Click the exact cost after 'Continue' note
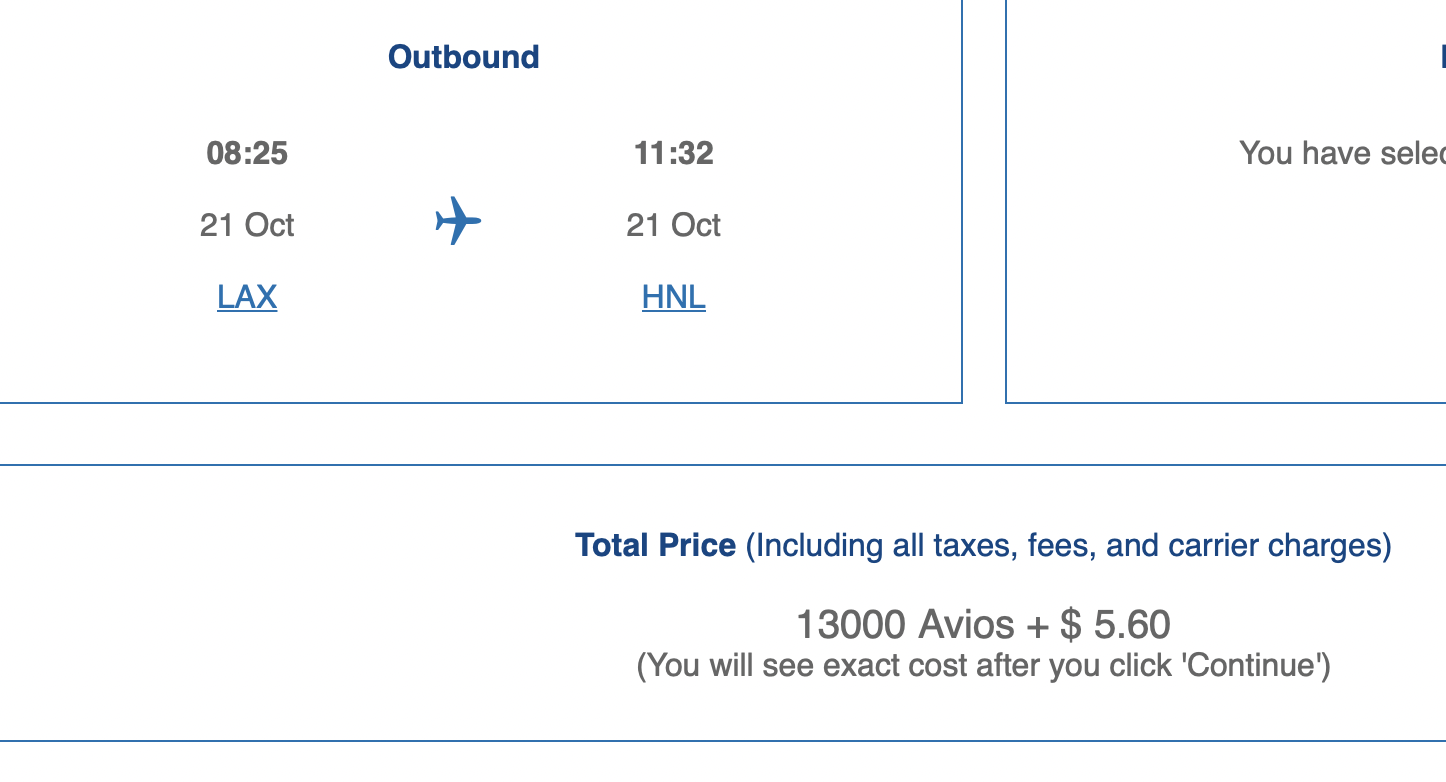The height and width of the screenshot is (782, 1446). (x=984, y=665)
